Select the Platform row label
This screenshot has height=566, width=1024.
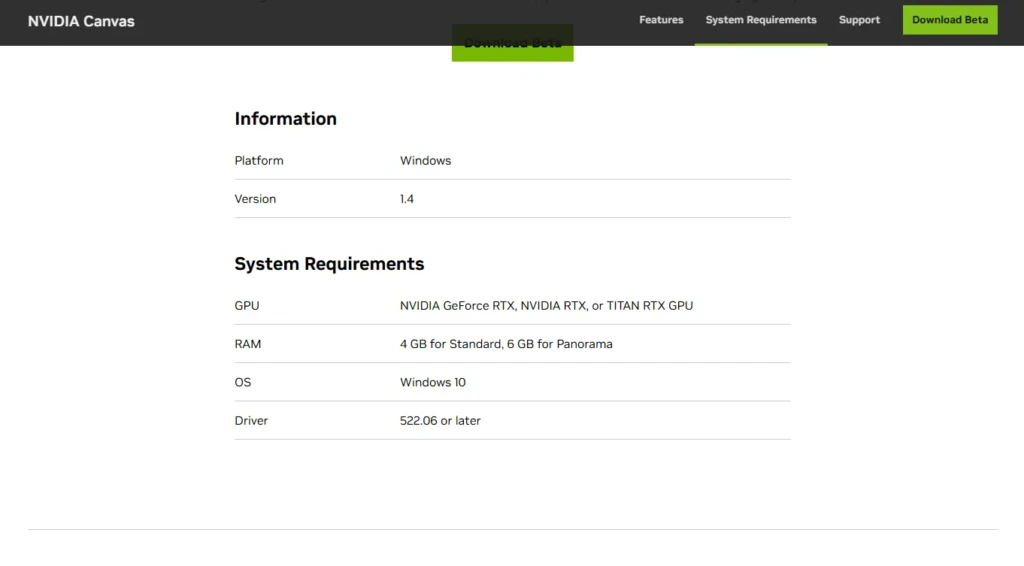259,161
